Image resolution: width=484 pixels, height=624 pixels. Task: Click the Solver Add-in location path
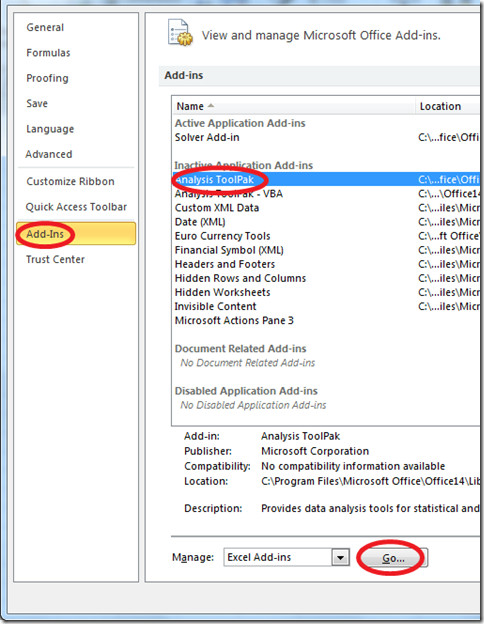click(449, 137)
